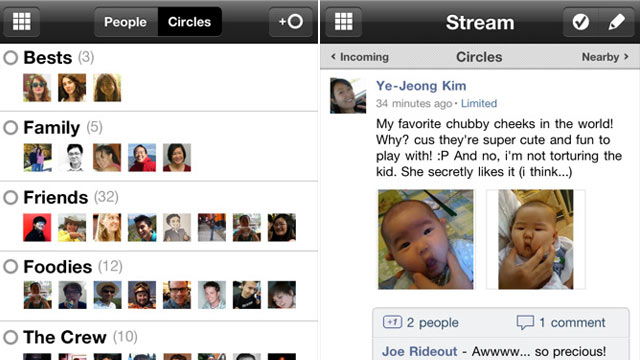
Task: Tap the seventh avatar in Foodies circle
Action: coord(247,295)
